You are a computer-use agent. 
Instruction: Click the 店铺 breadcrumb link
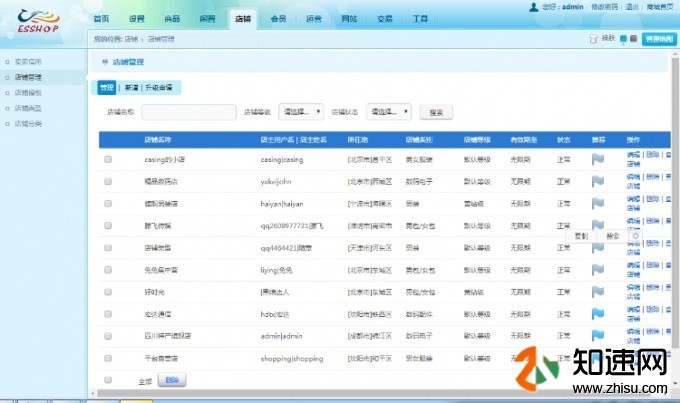pyautogui.click(x=131, y=39)
